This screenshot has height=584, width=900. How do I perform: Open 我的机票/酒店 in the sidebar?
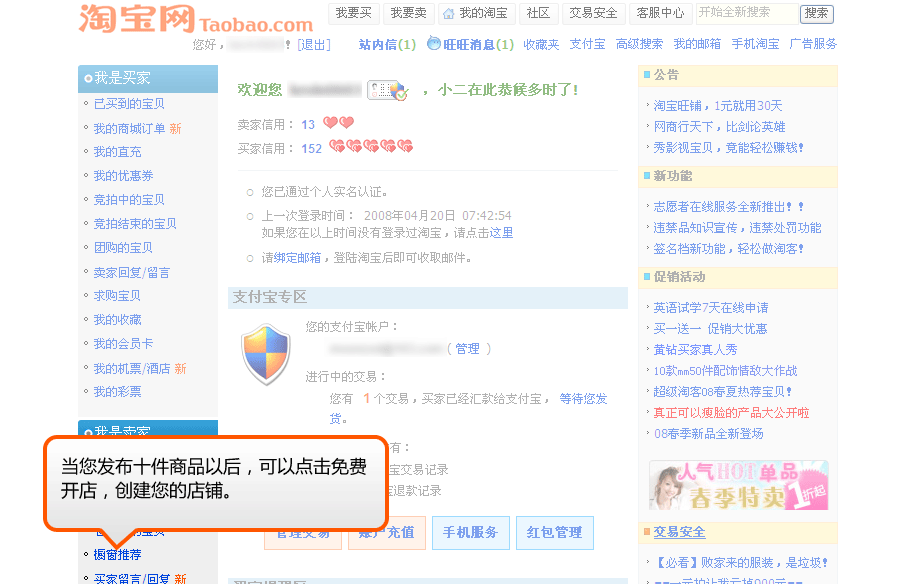pos(131,369)
